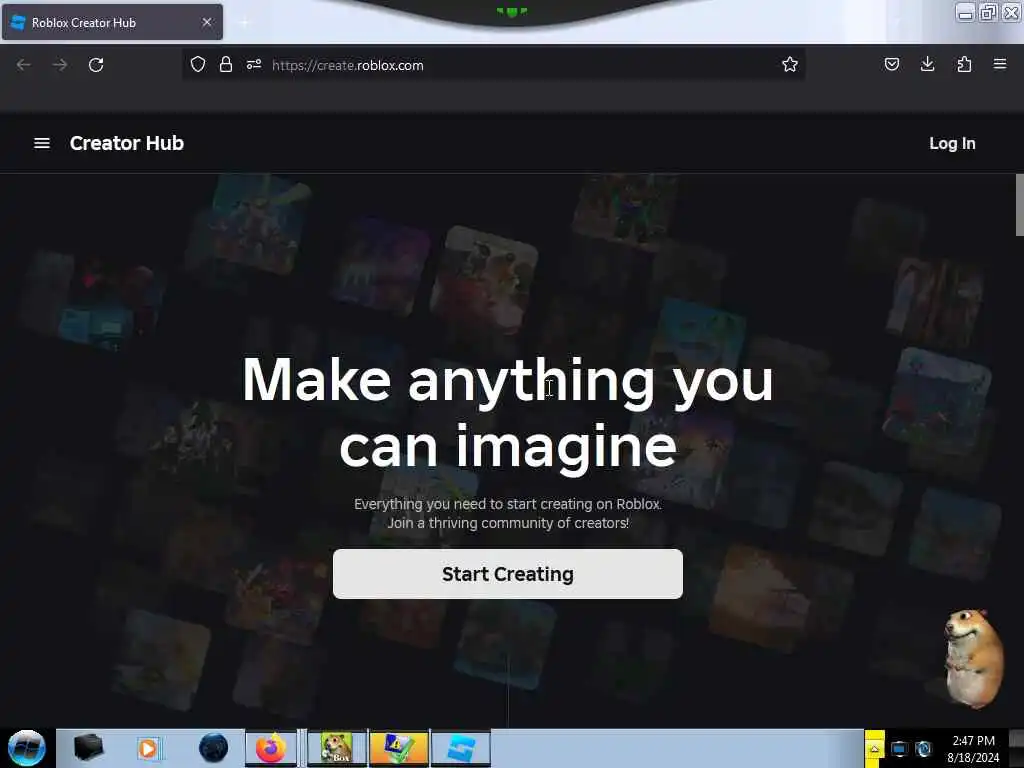
Task: Click the hamster desktop mascot
Action: (972, 658)
